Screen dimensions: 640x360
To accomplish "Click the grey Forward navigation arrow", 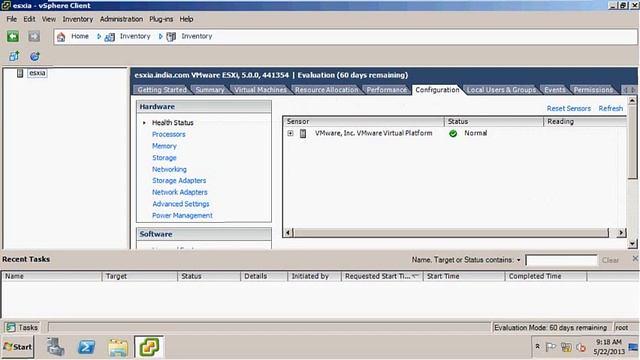I will coord(34,36).
